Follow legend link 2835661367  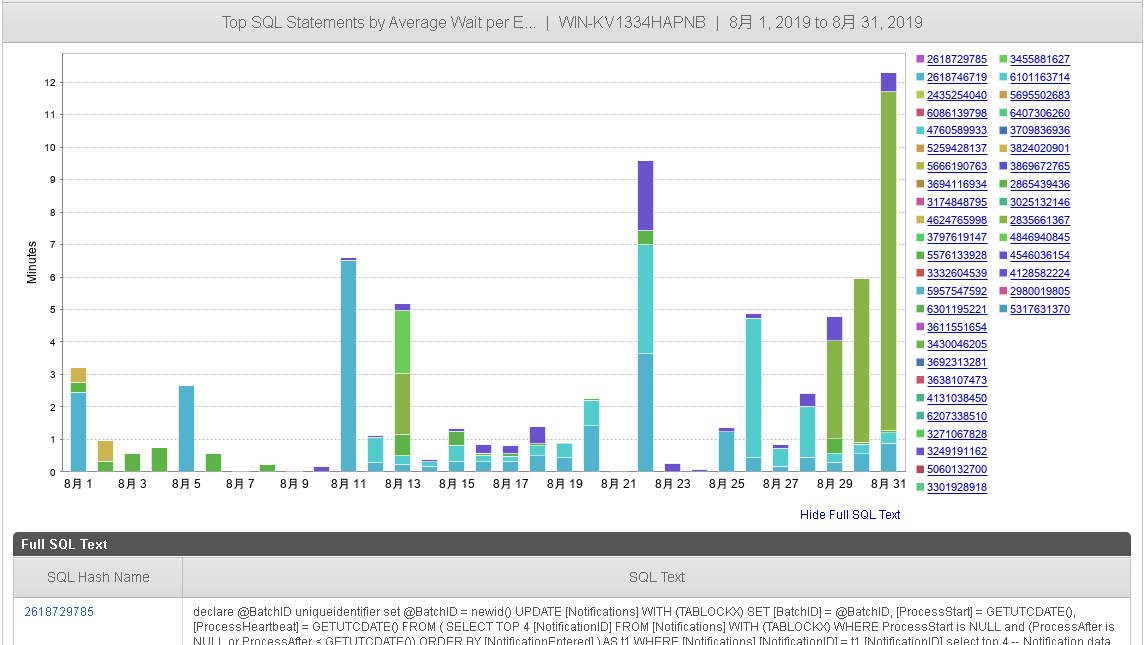click(1040, 220)
